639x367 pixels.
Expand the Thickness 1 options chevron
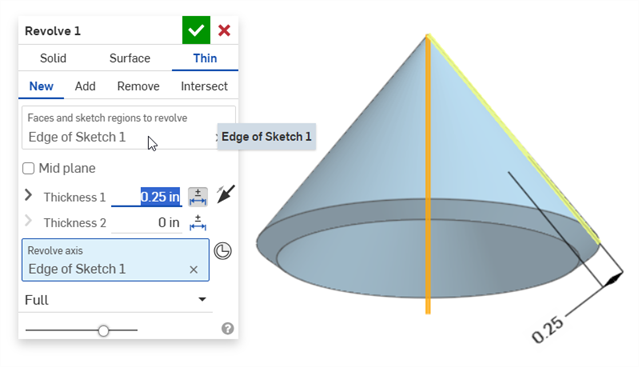[x=28, y=195]
